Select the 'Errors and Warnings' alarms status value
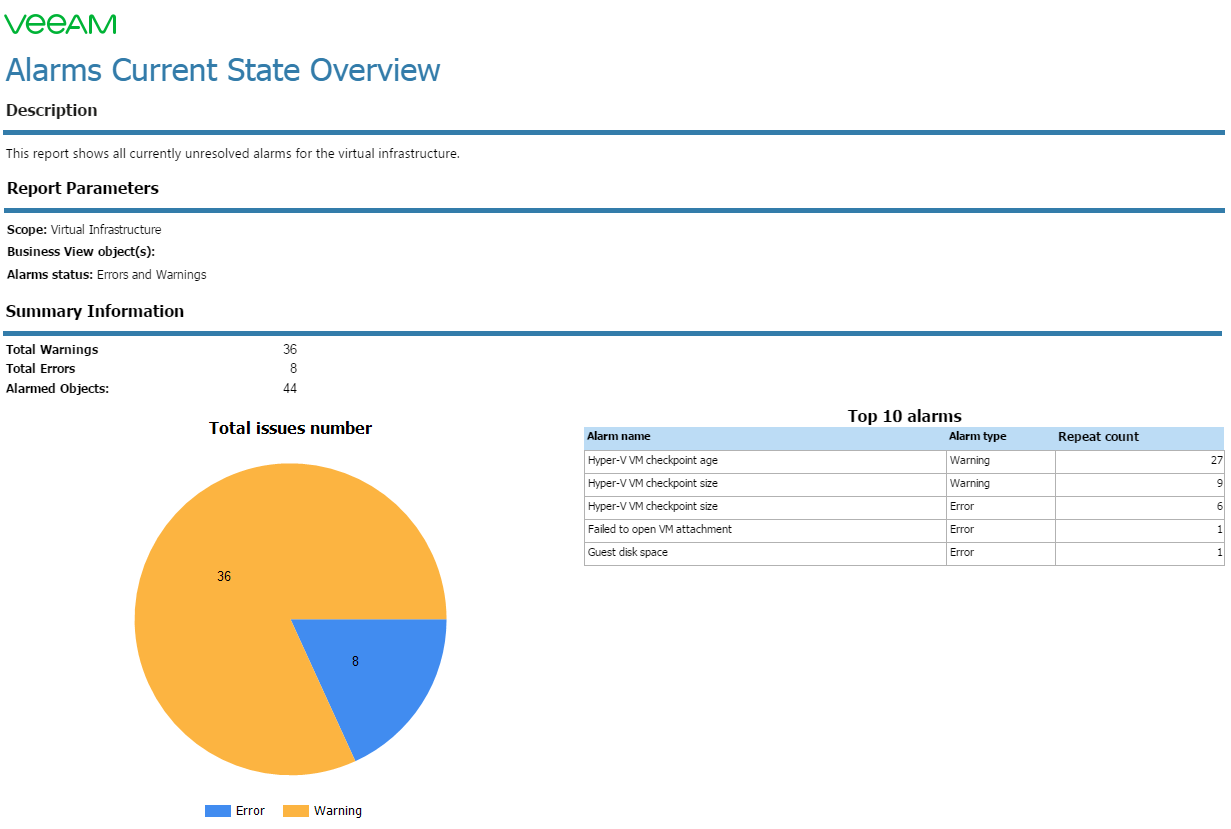 click(x=152, y=274)
